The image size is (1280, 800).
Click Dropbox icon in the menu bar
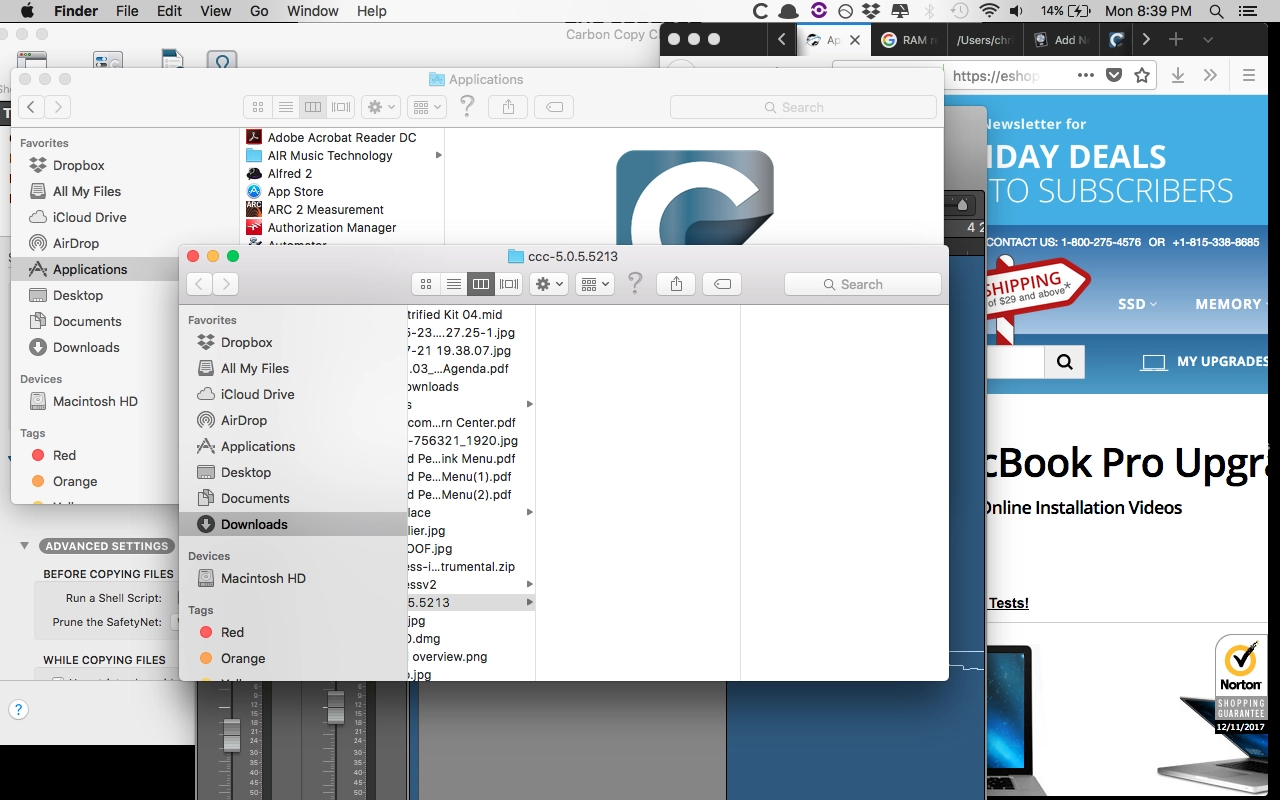(870, 11)
